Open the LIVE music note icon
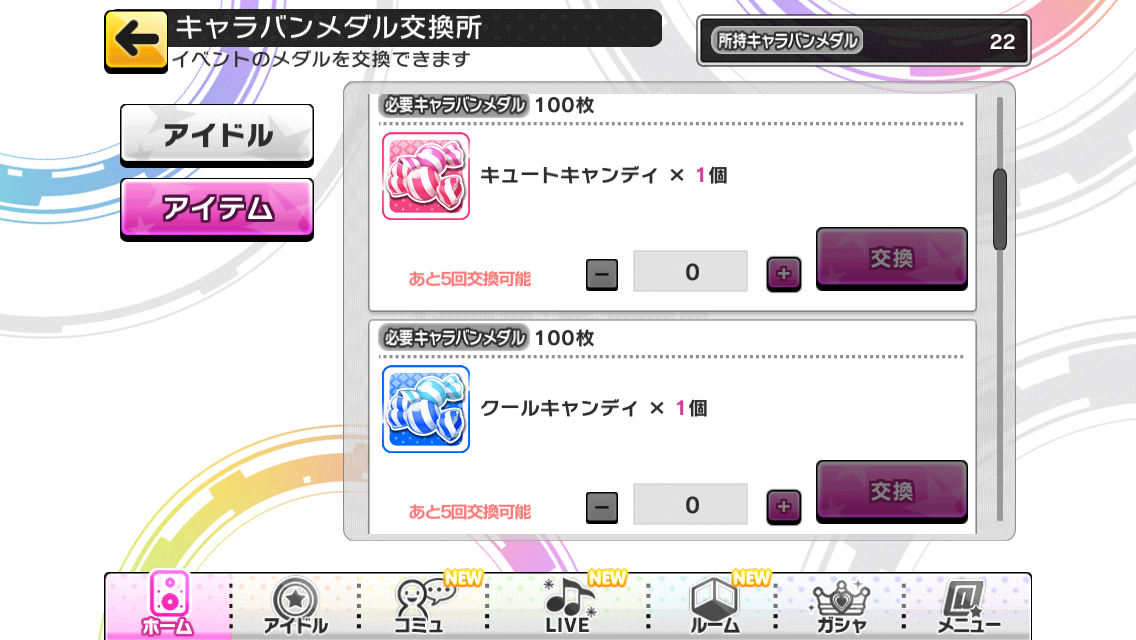 [x=567, y=606]
